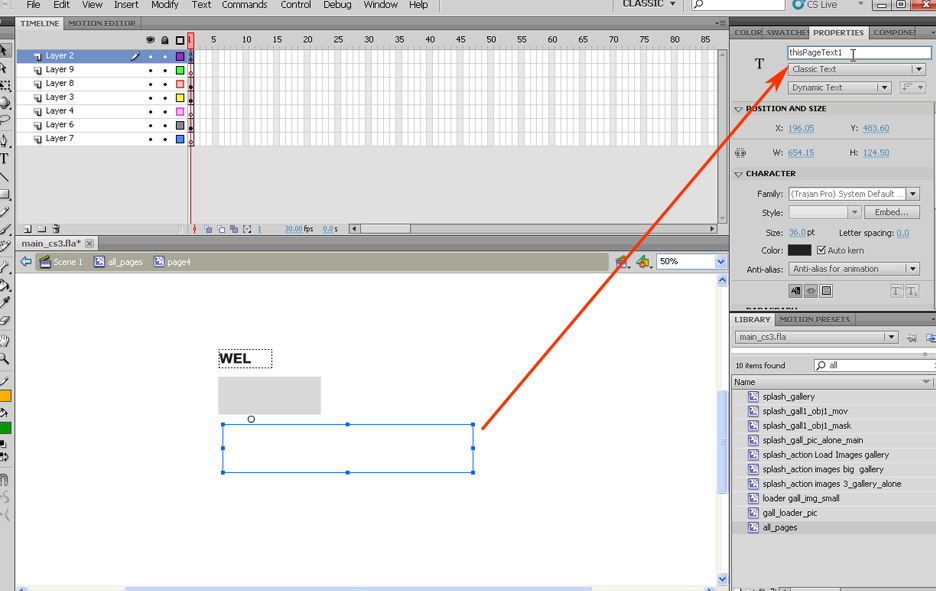Screen dimensions: 936x591
Task: Select the Eraser tool
Action: (5, 320)
